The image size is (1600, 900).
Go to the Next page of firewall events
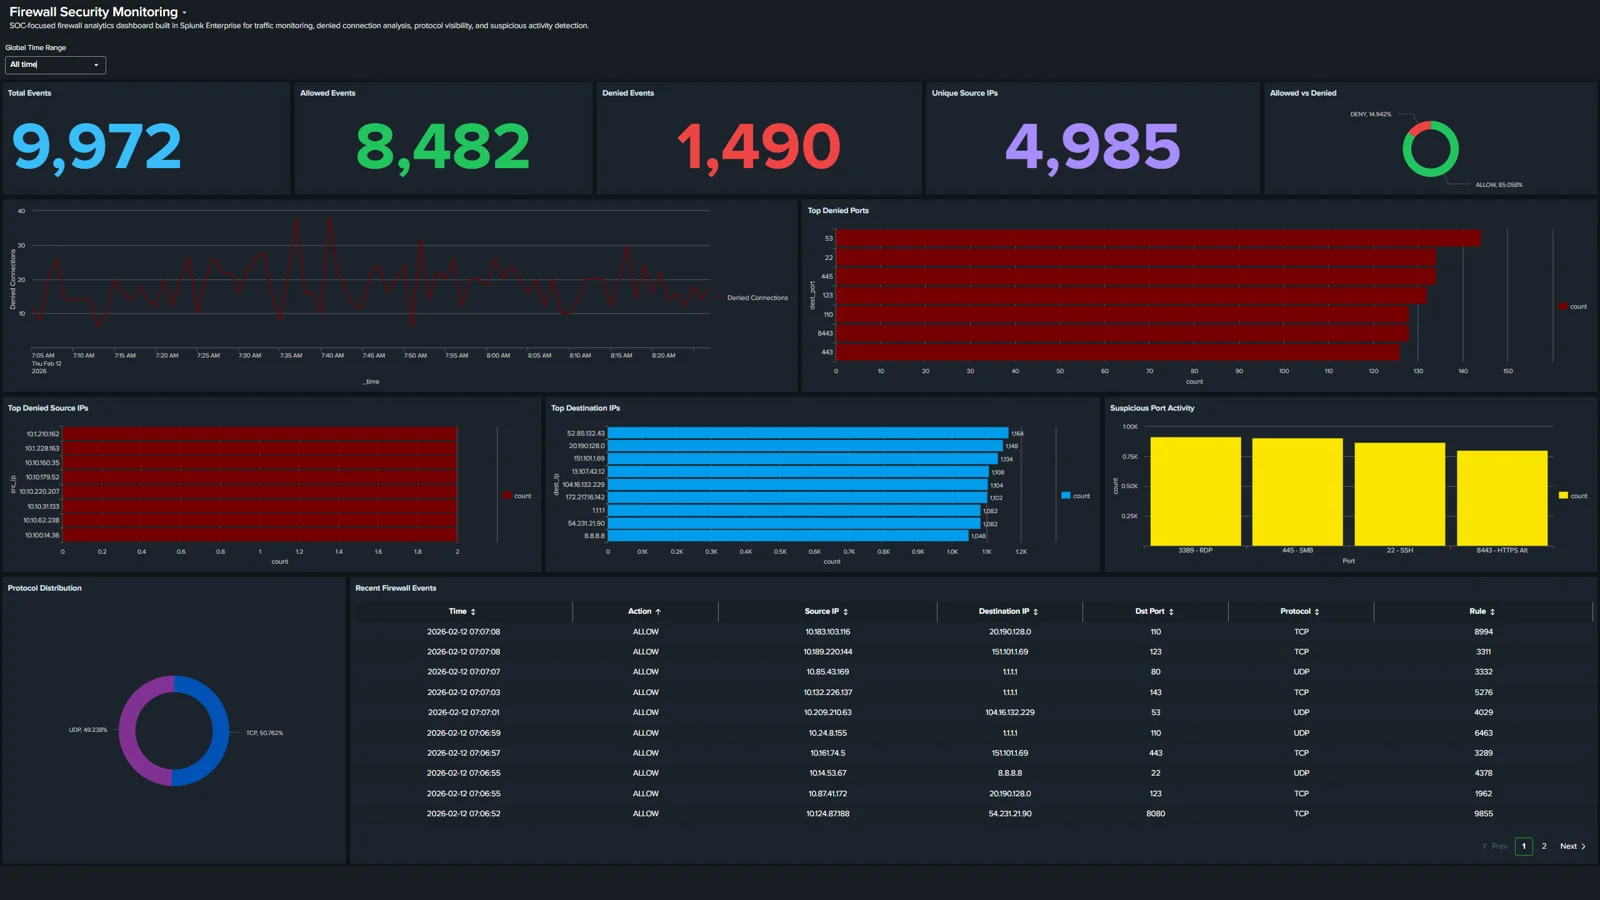click(1573, 846)
